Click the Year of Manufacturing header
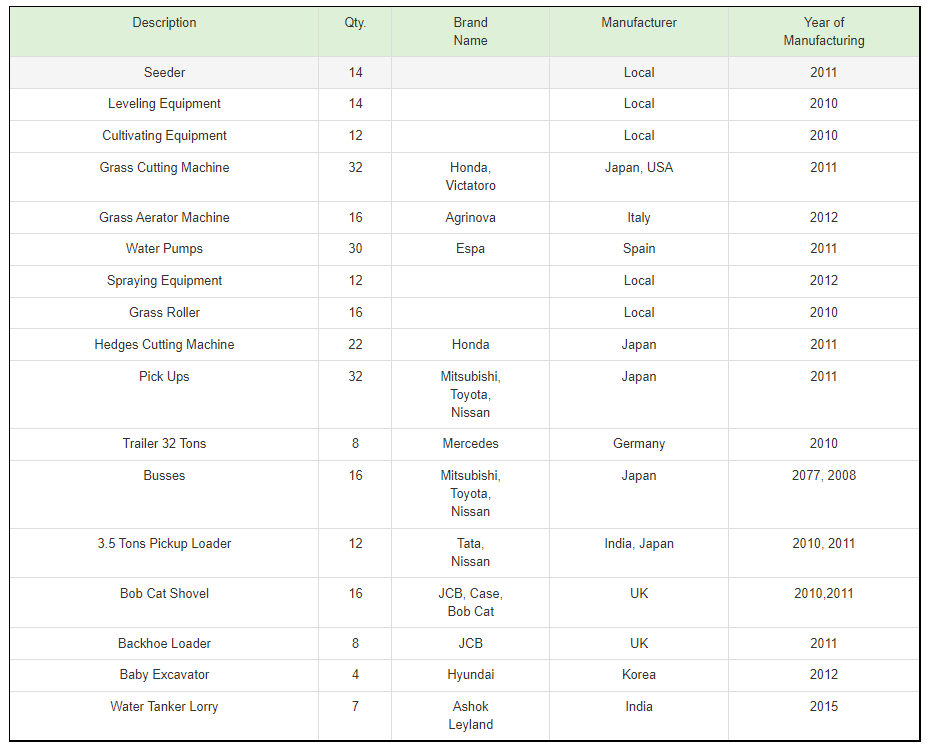This screenshot has width=937, height=751. click(823, 32)
